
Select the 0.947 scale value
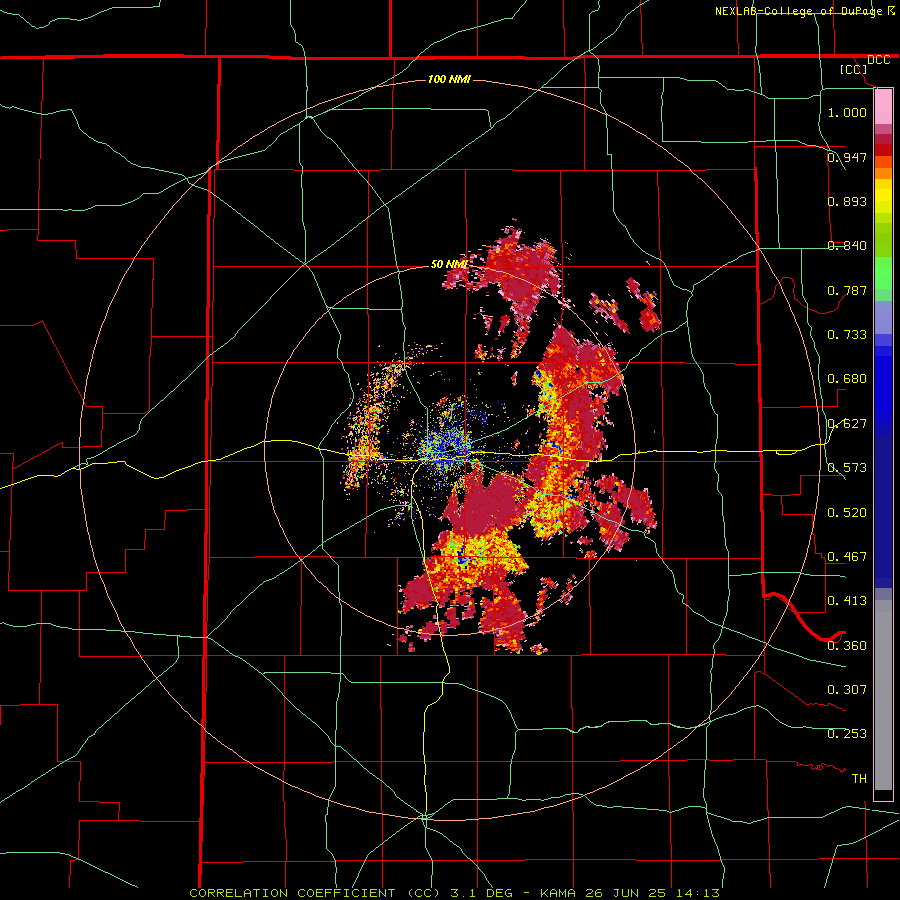tap(847, 157)
